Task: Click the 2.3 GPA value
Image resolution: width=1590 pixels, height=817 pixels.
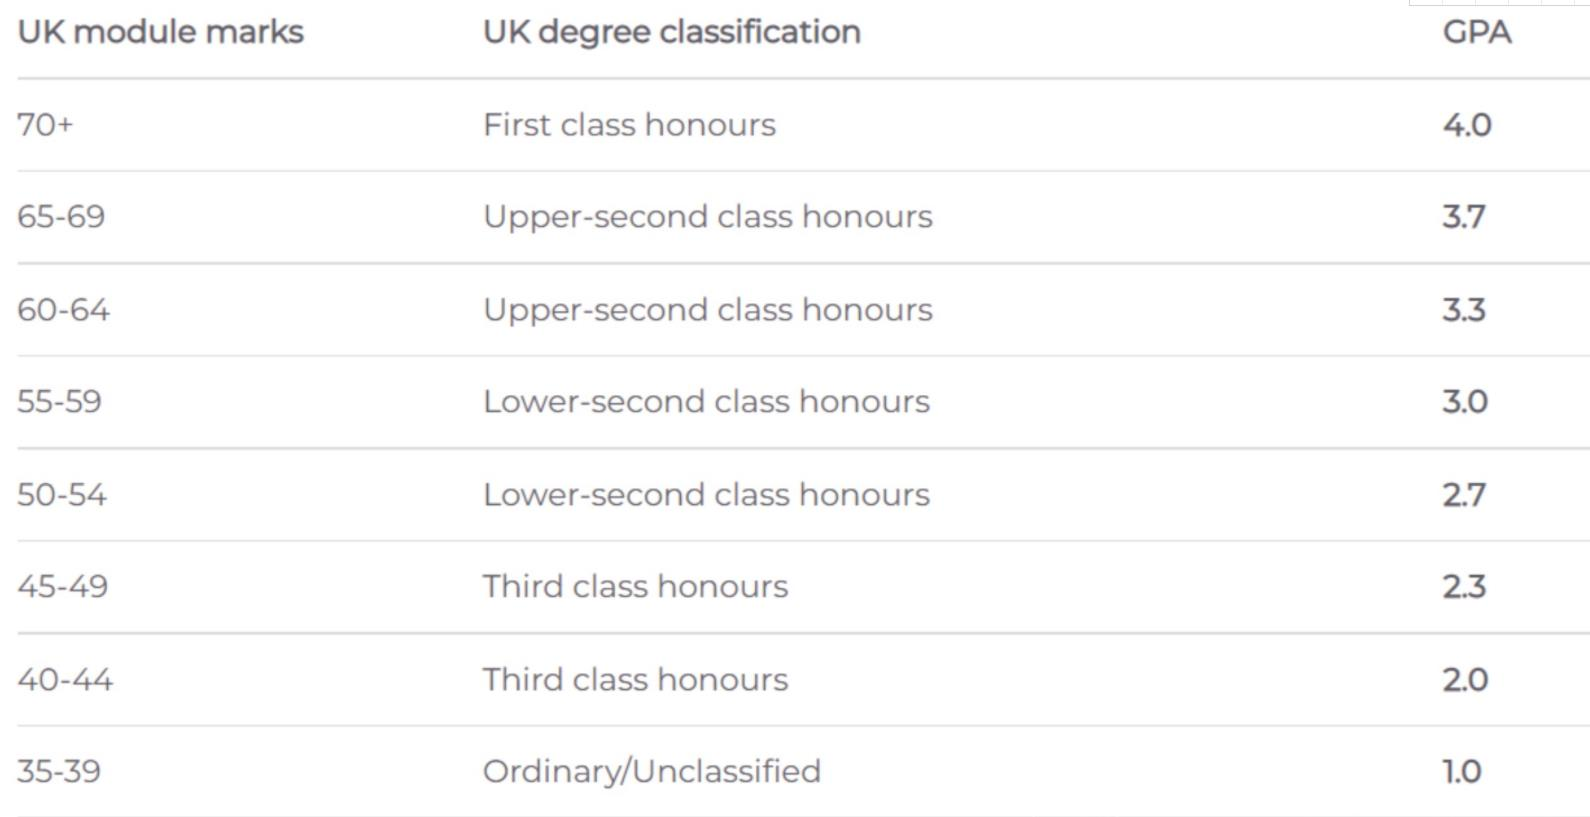Action: (1463, 587)
